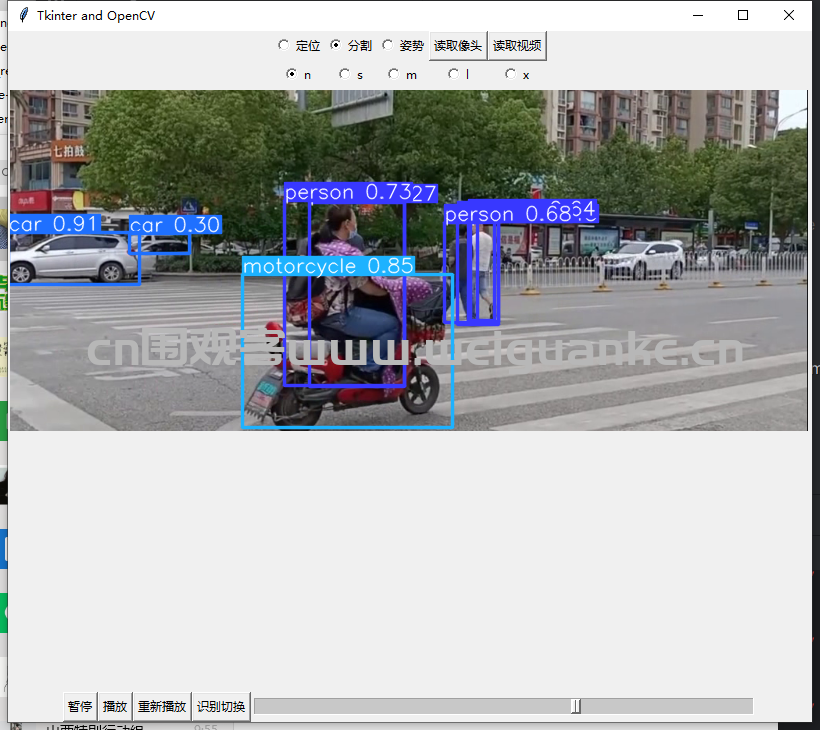Select model size s radio button

coord(351,74)
